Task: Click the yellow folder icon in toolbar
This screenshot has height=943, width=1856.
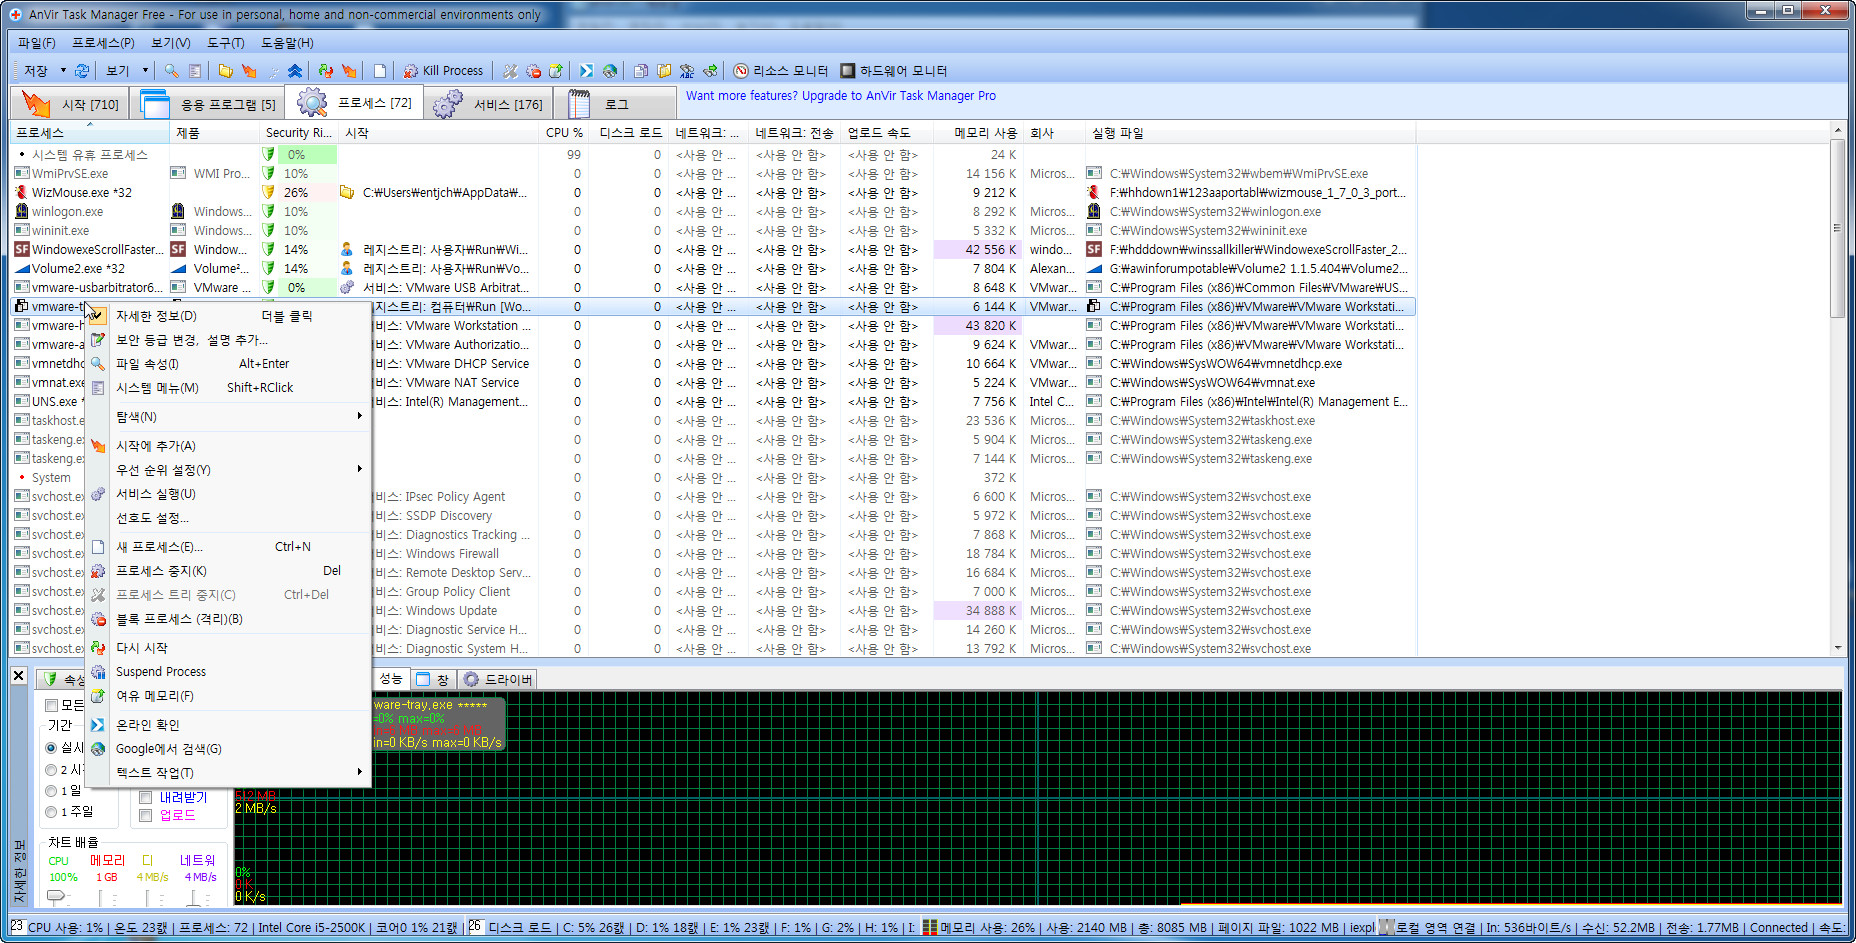Action: (225, 71)
